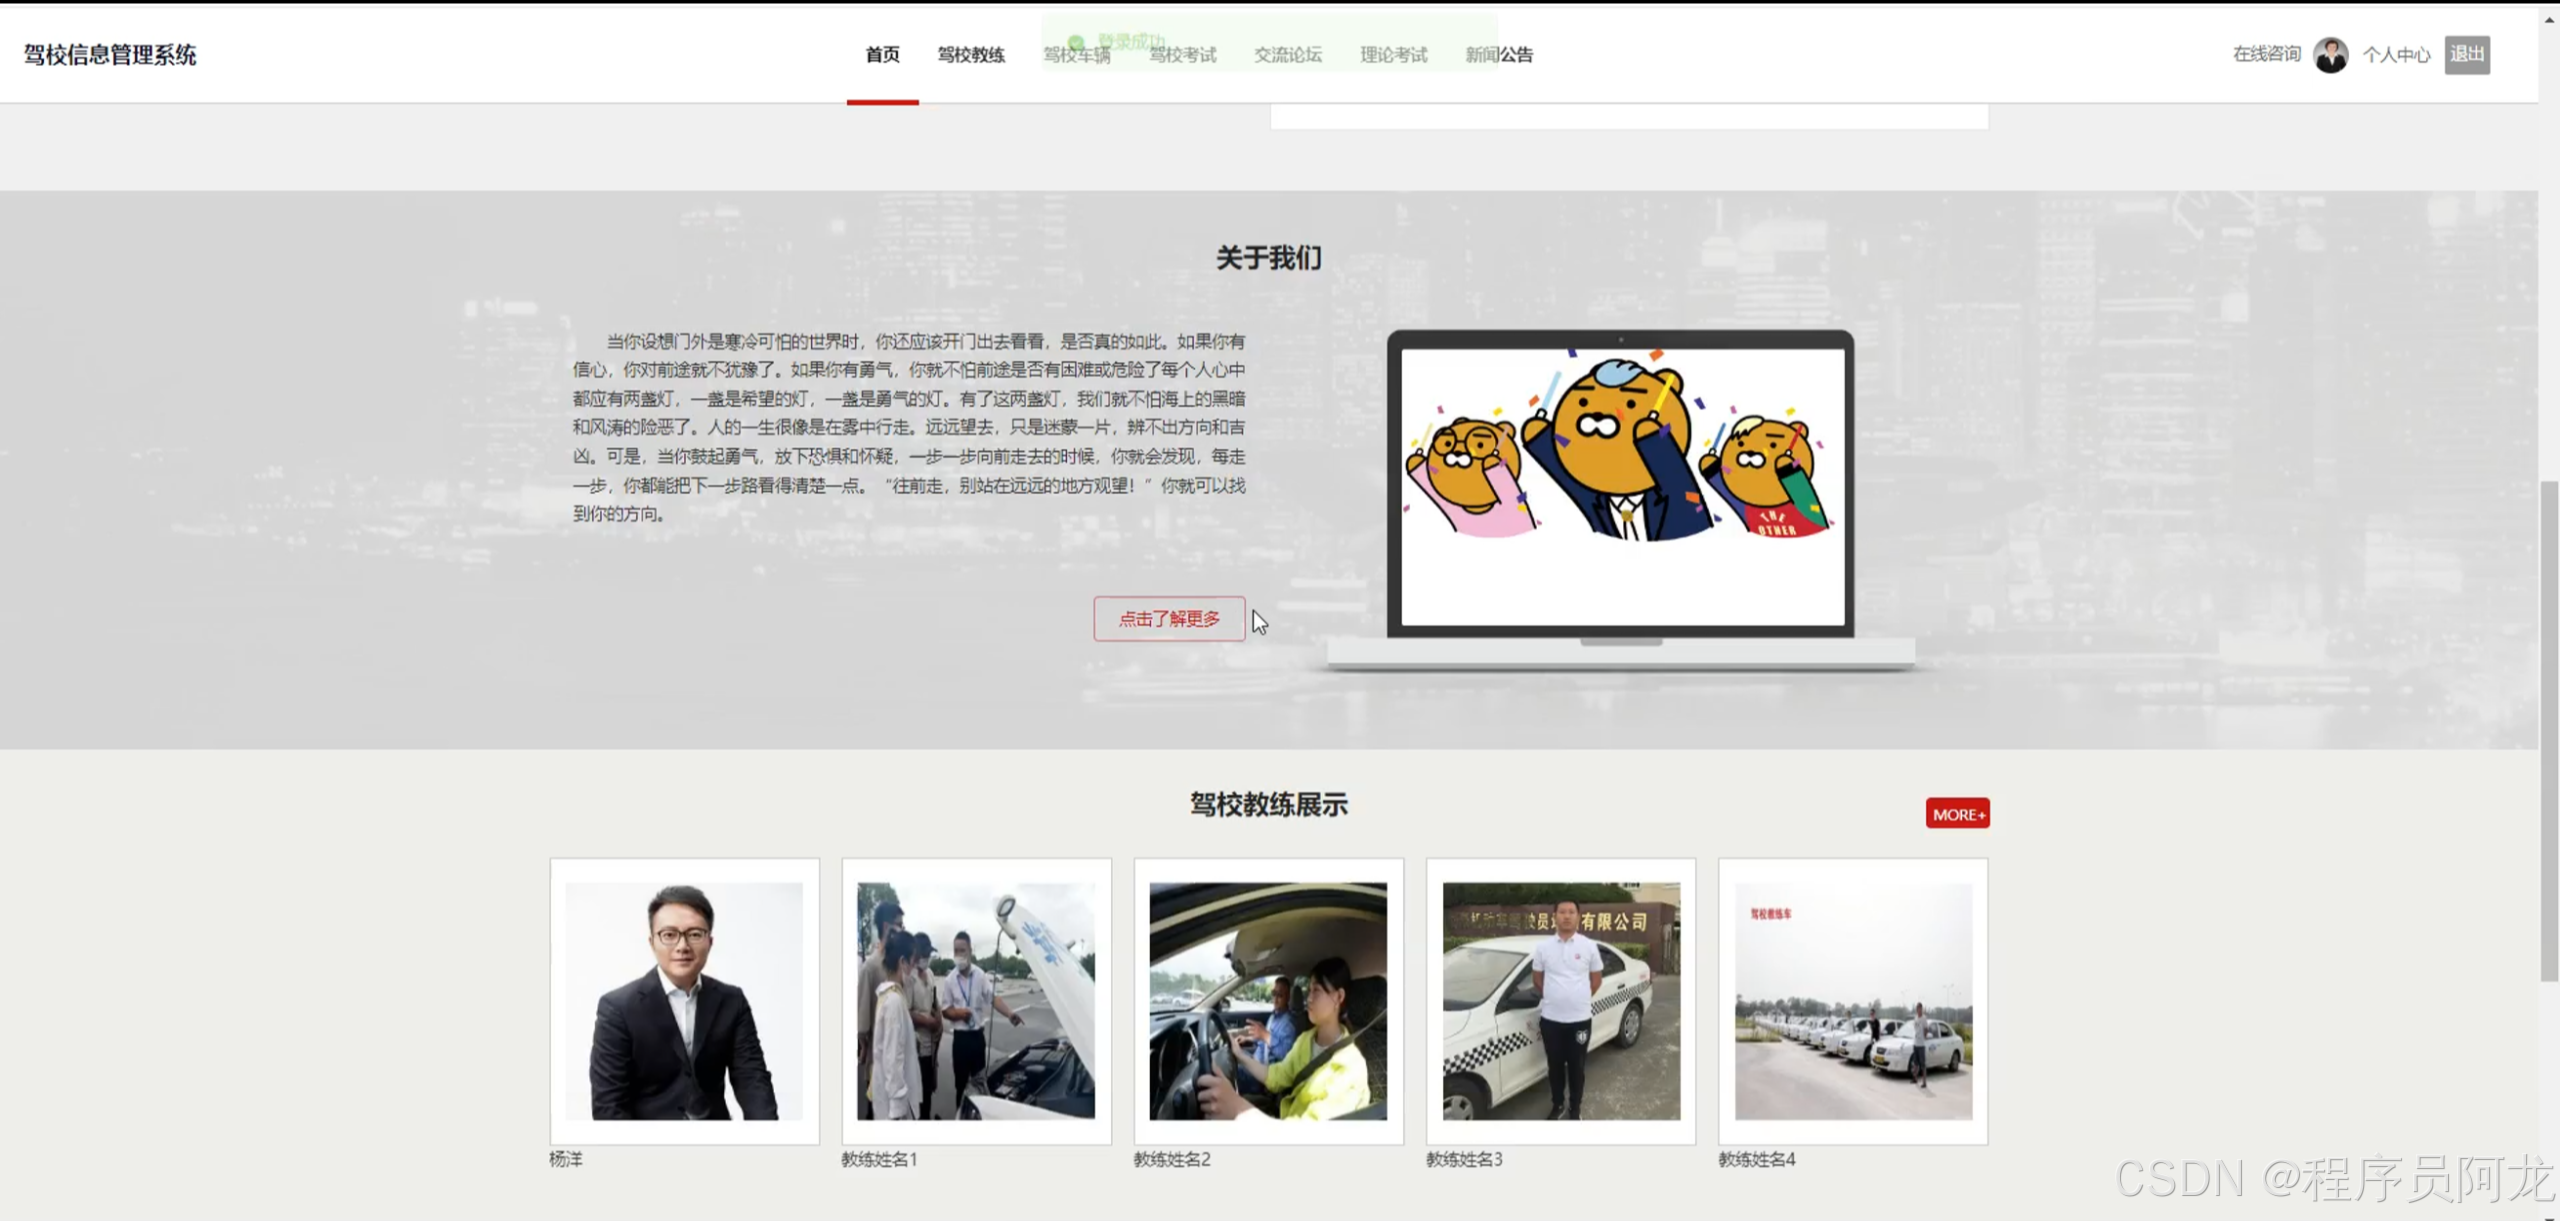Viewport: 2560px width, 1221px height.
Task: Click the vertical page scrollbar thumb
Action: pos(2548,730)
